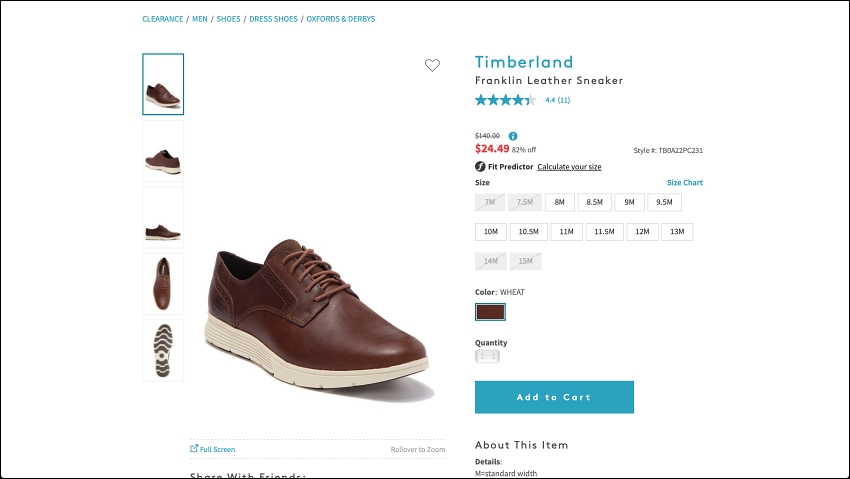This screenshot has height=479, width=850.
Task: Select size 9.5M option
Action: tap(664, 202)
